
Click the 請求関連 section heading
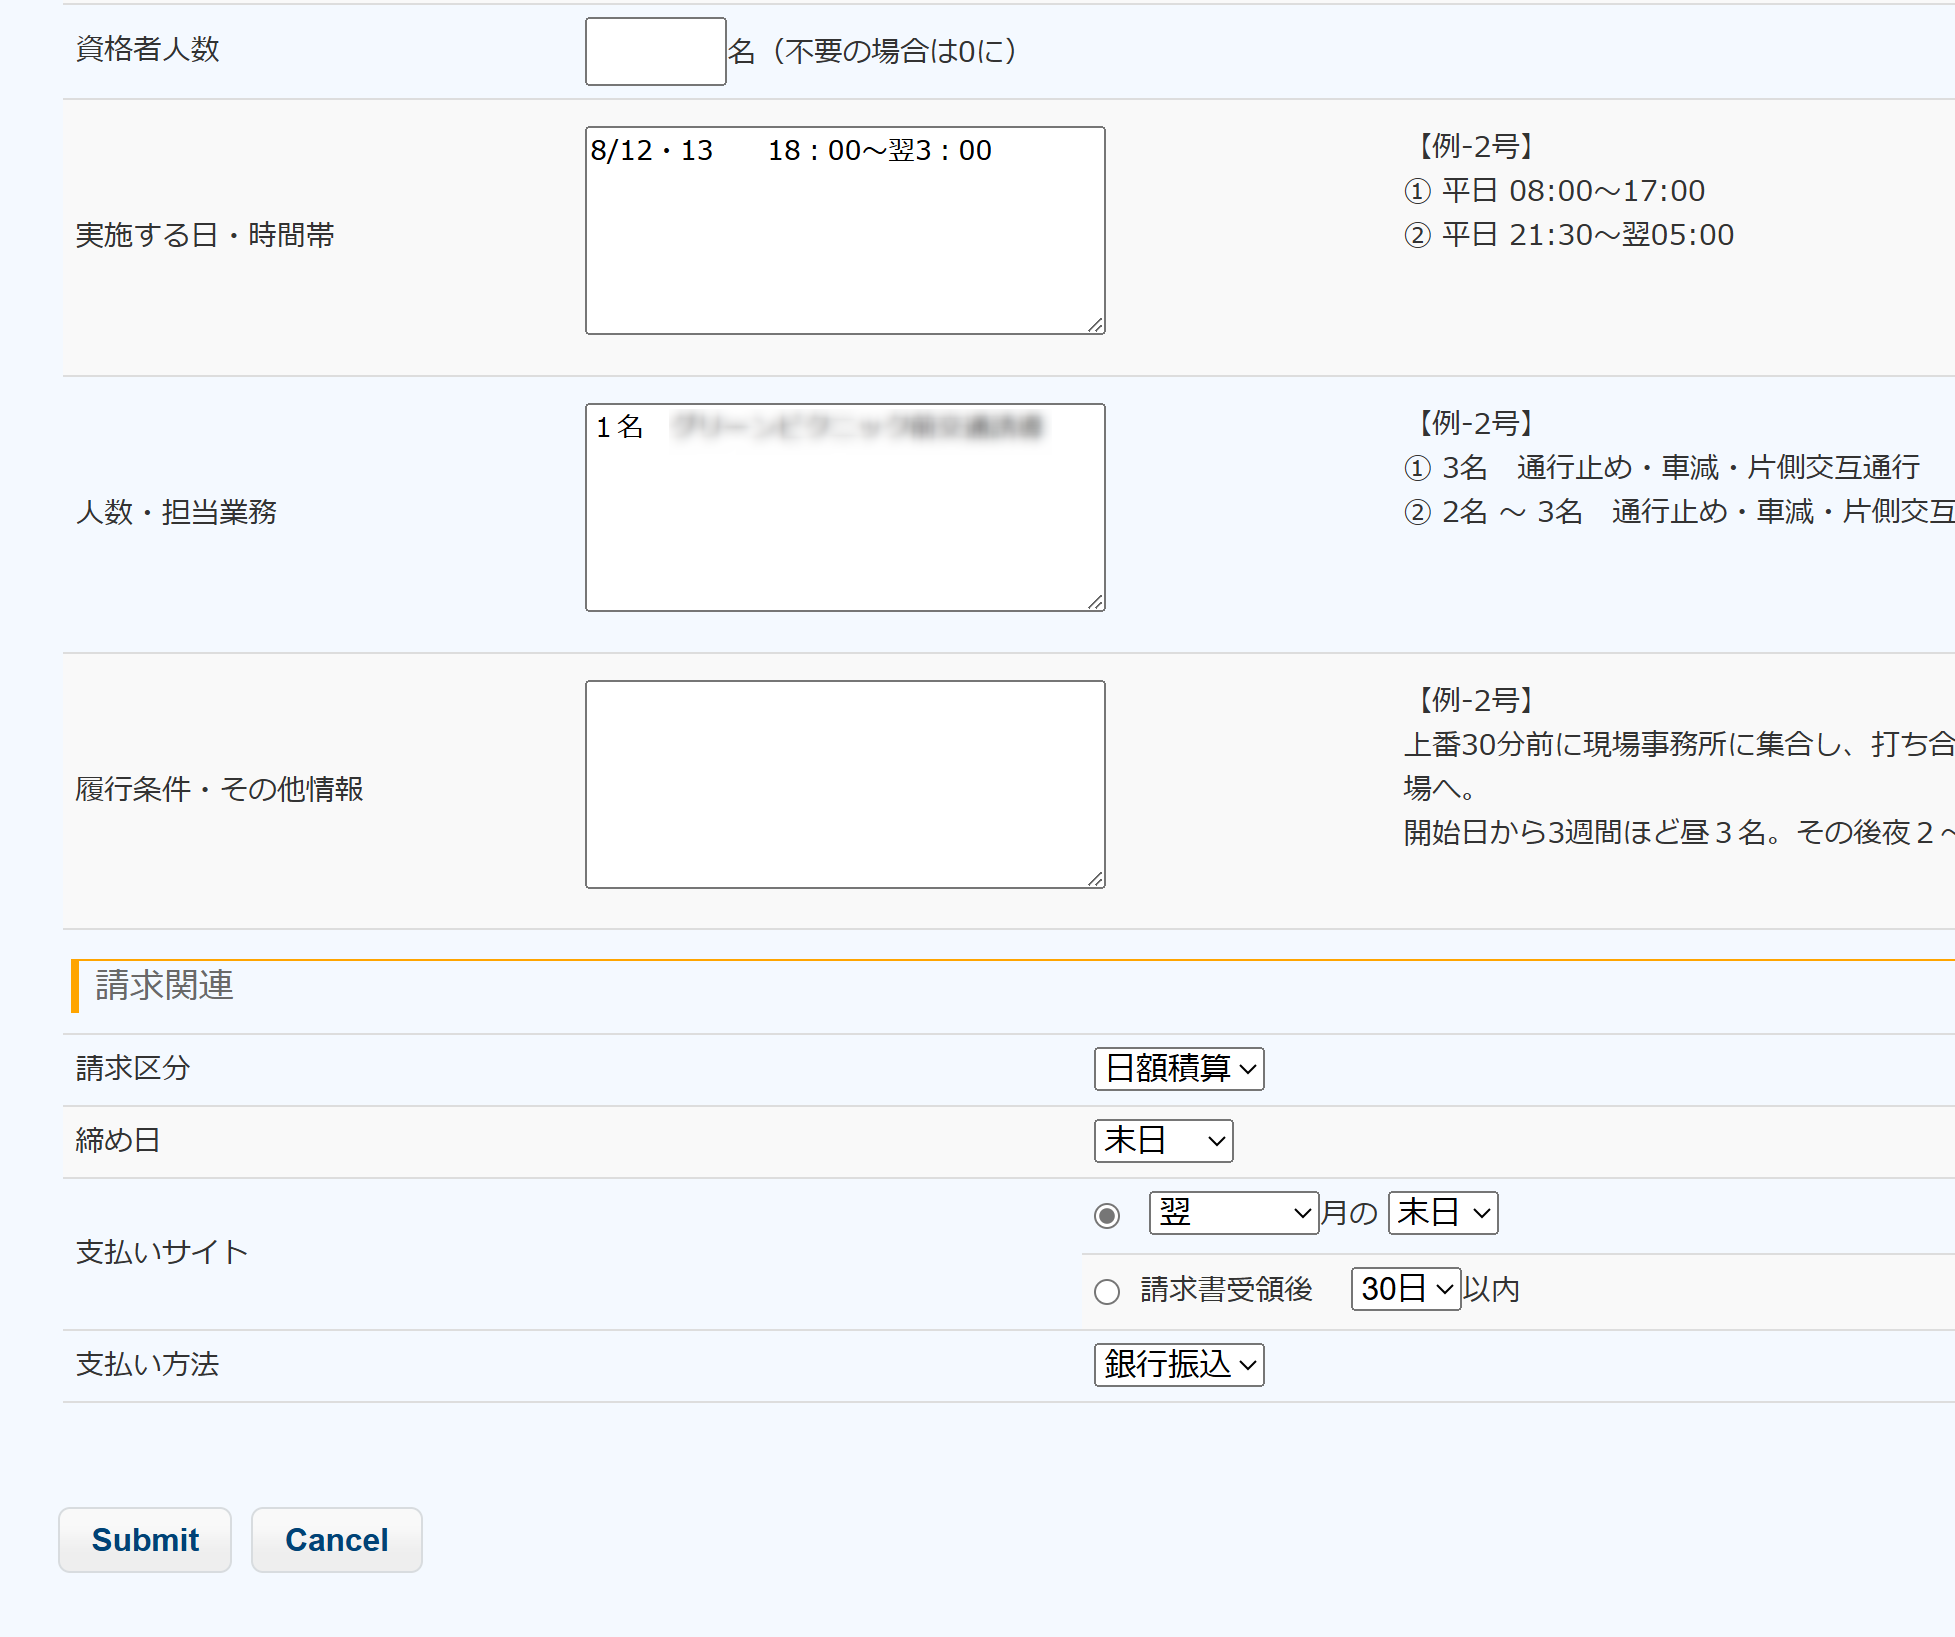165,986
